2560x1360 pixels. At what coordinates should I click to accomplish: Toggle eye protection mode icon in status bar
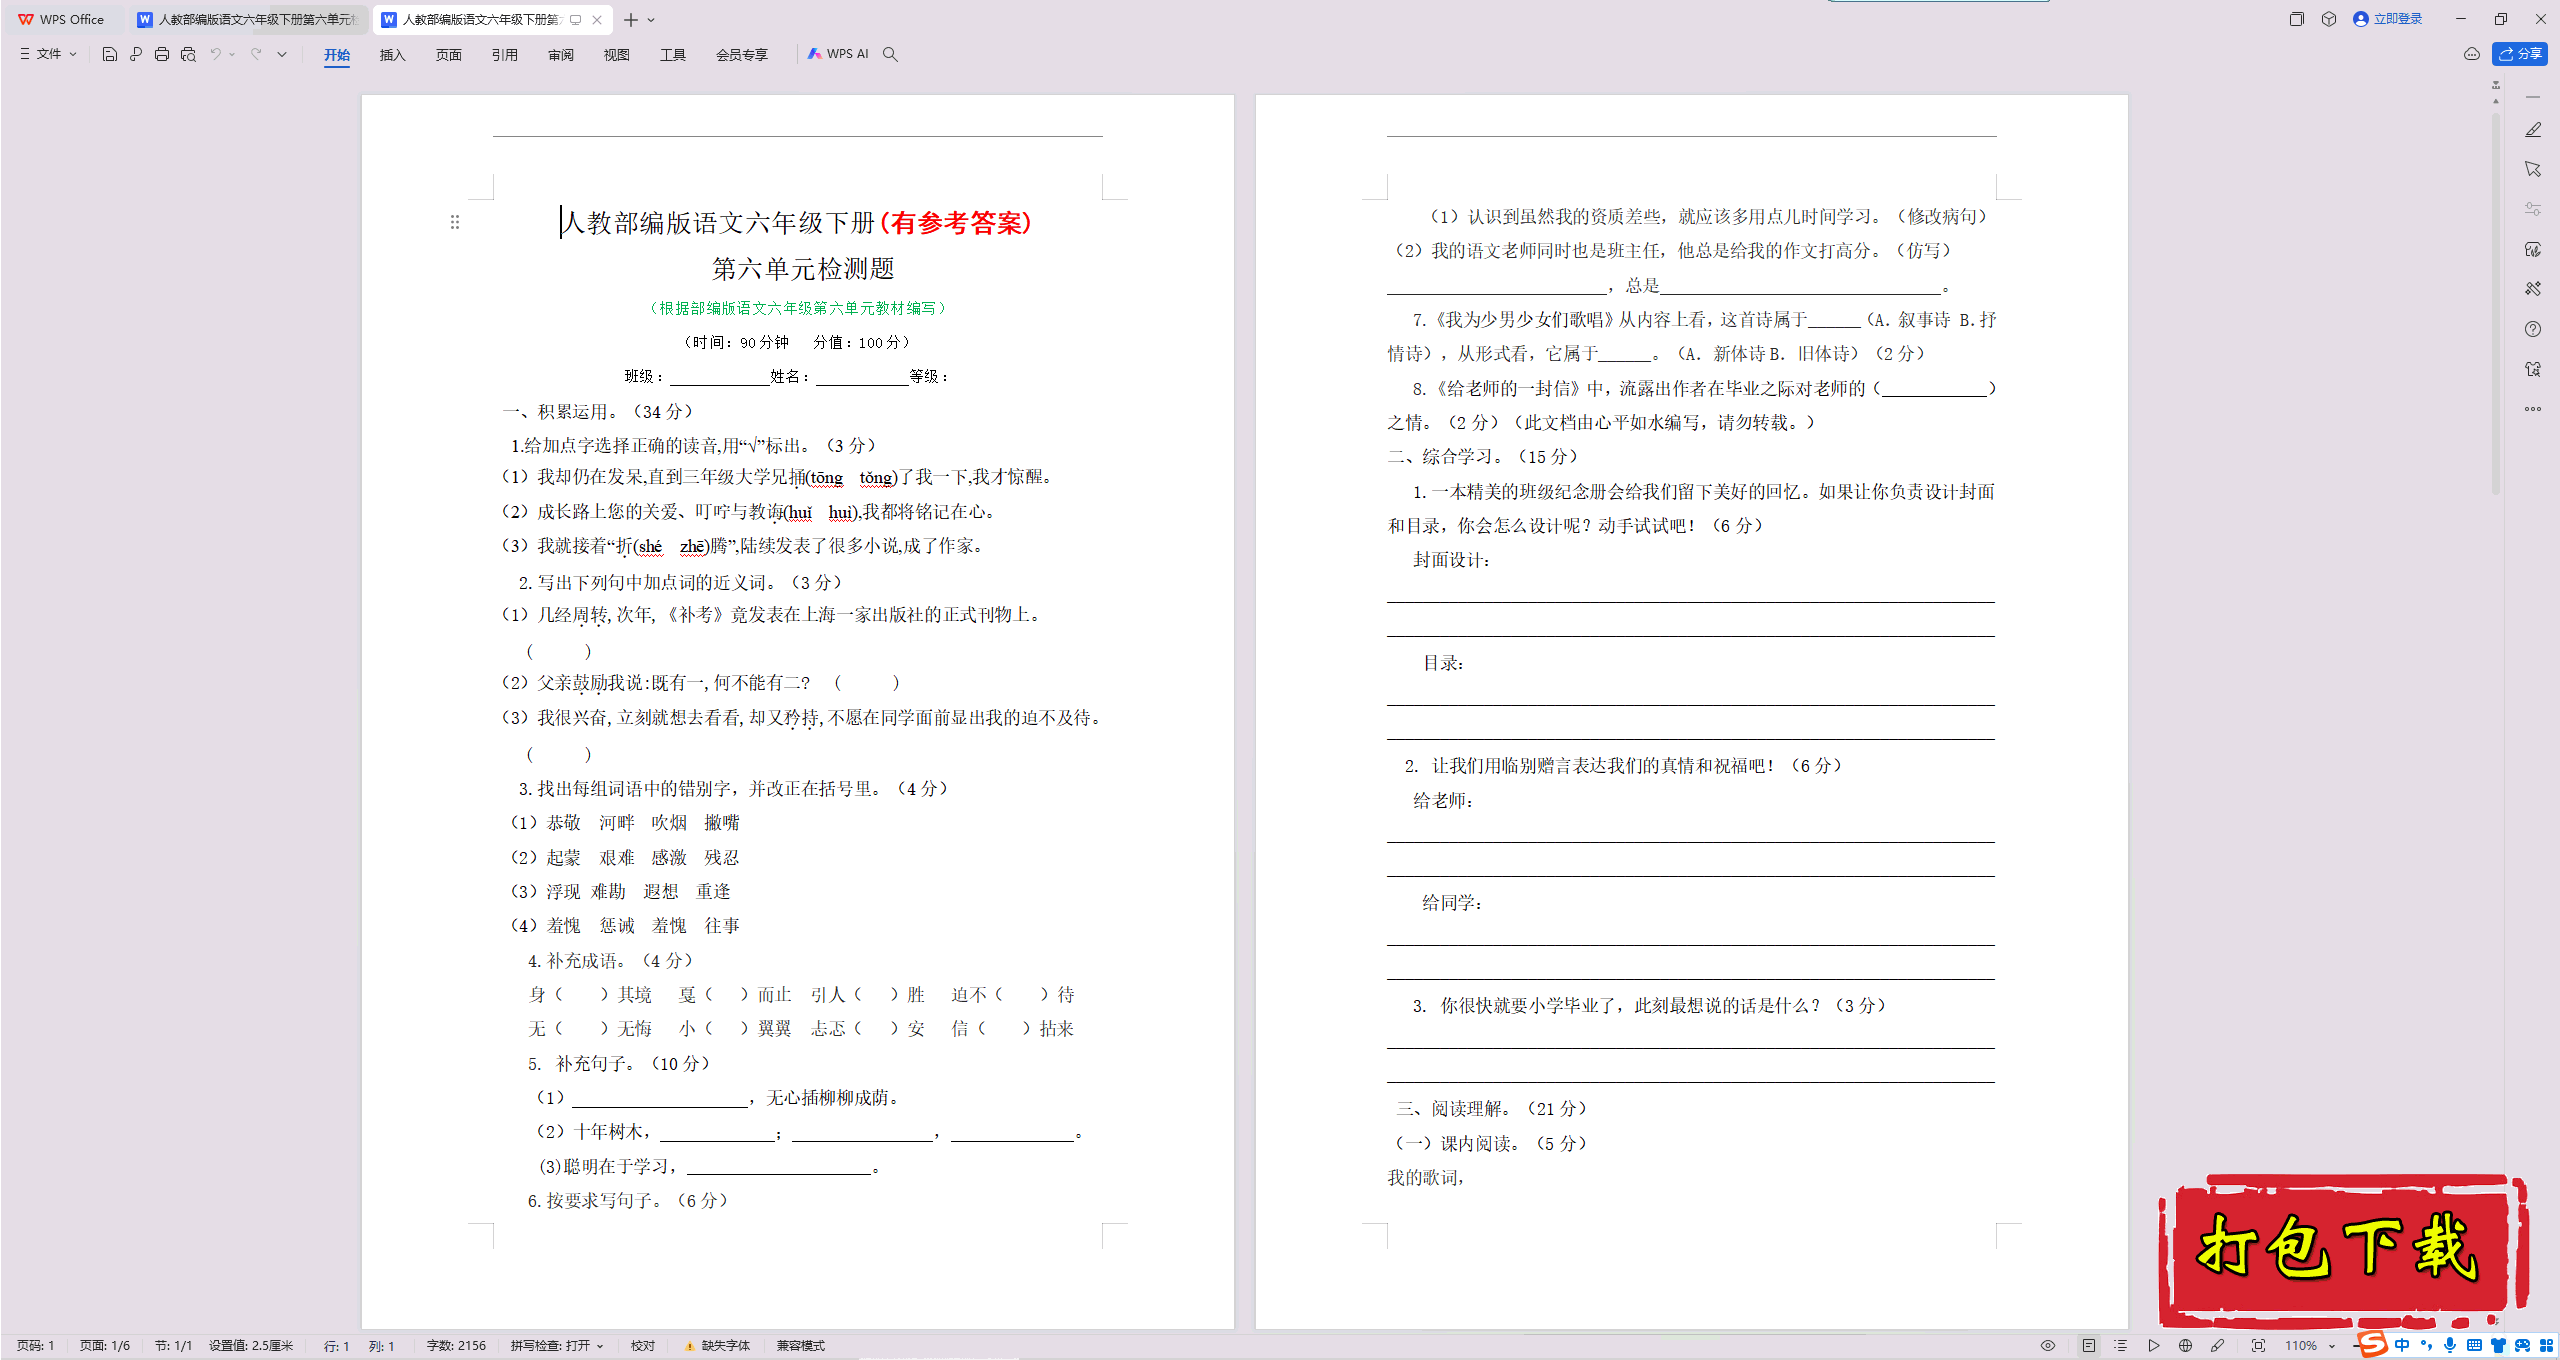point(2048,1346)
